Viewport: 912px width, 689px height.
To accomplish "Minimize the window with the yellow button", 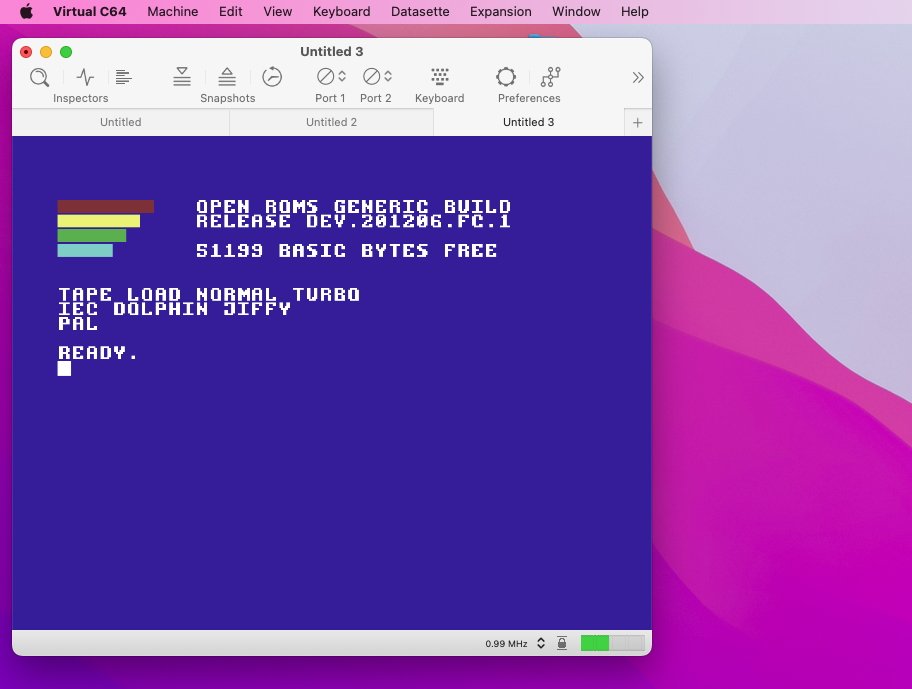I will tap(46, 52).
